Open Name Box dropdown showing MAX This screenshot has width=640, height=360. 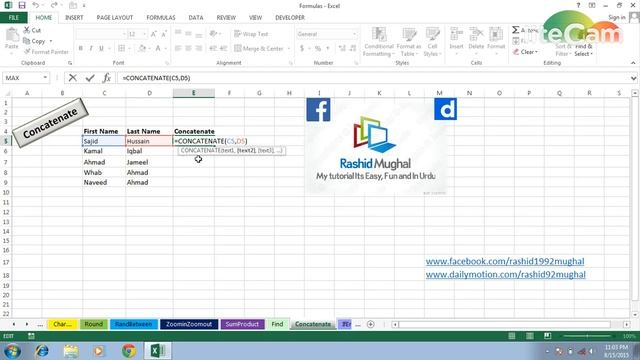pyautogui.click(x=45, y=78)
